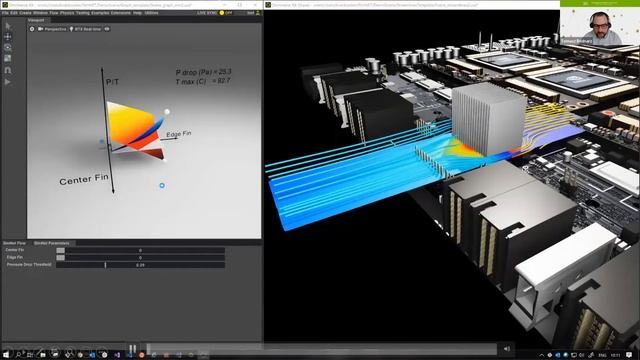Click the user account icon near LIVE SYNC
This screenshot has height=360, width=640.
point(258,13)
